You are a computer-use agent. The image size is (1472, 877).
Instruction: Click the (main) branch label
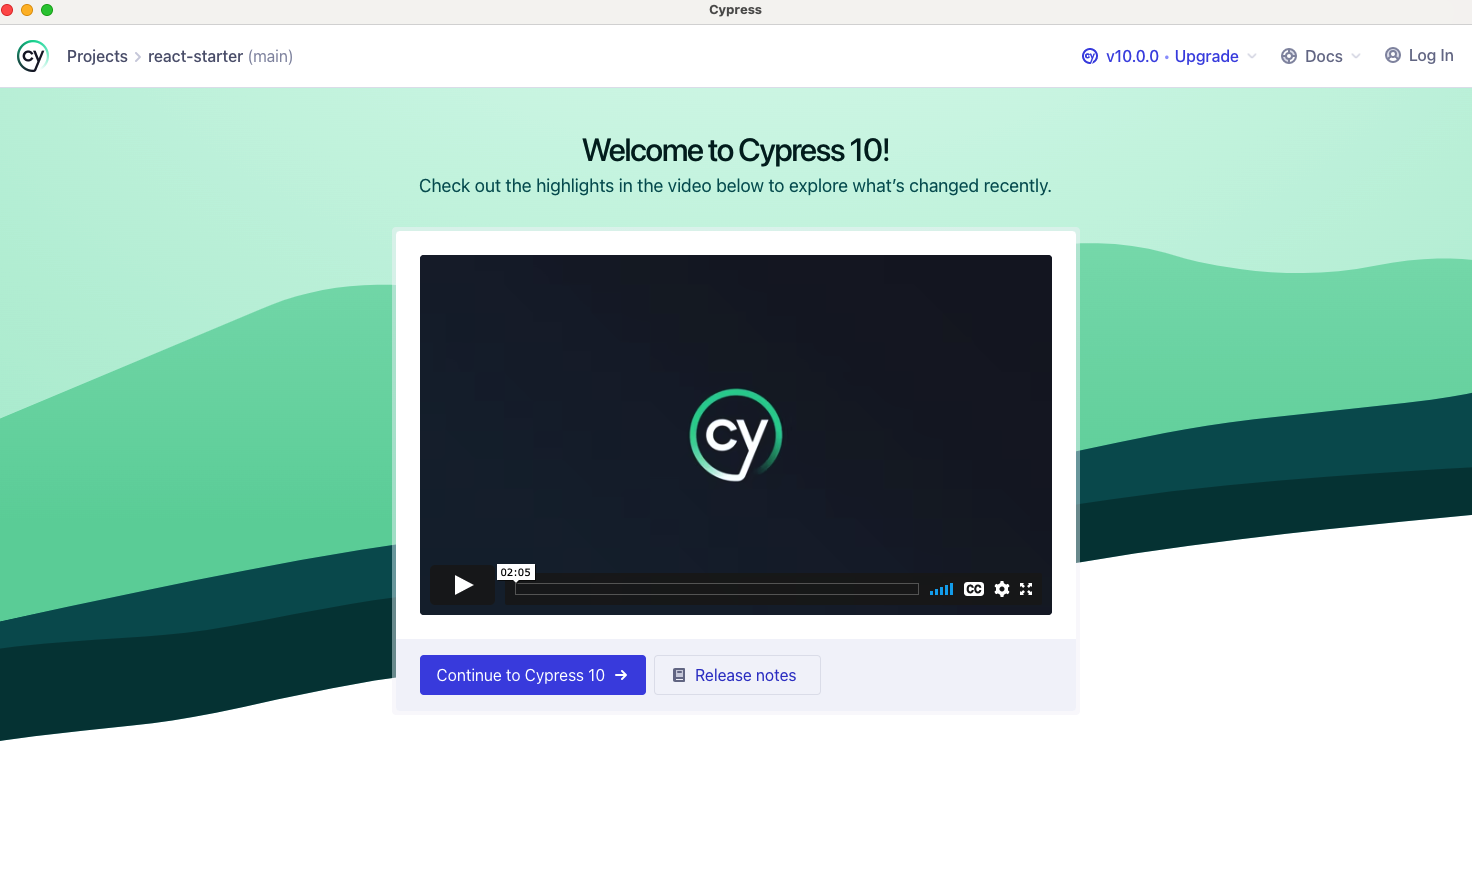[270, 56]
